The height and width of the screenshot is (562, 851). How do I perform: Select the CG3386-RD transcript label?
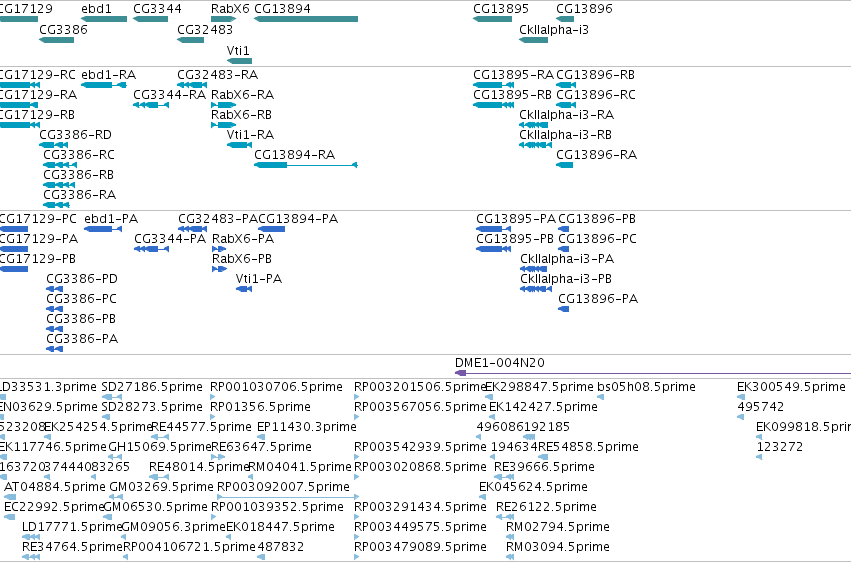(75, 135)
